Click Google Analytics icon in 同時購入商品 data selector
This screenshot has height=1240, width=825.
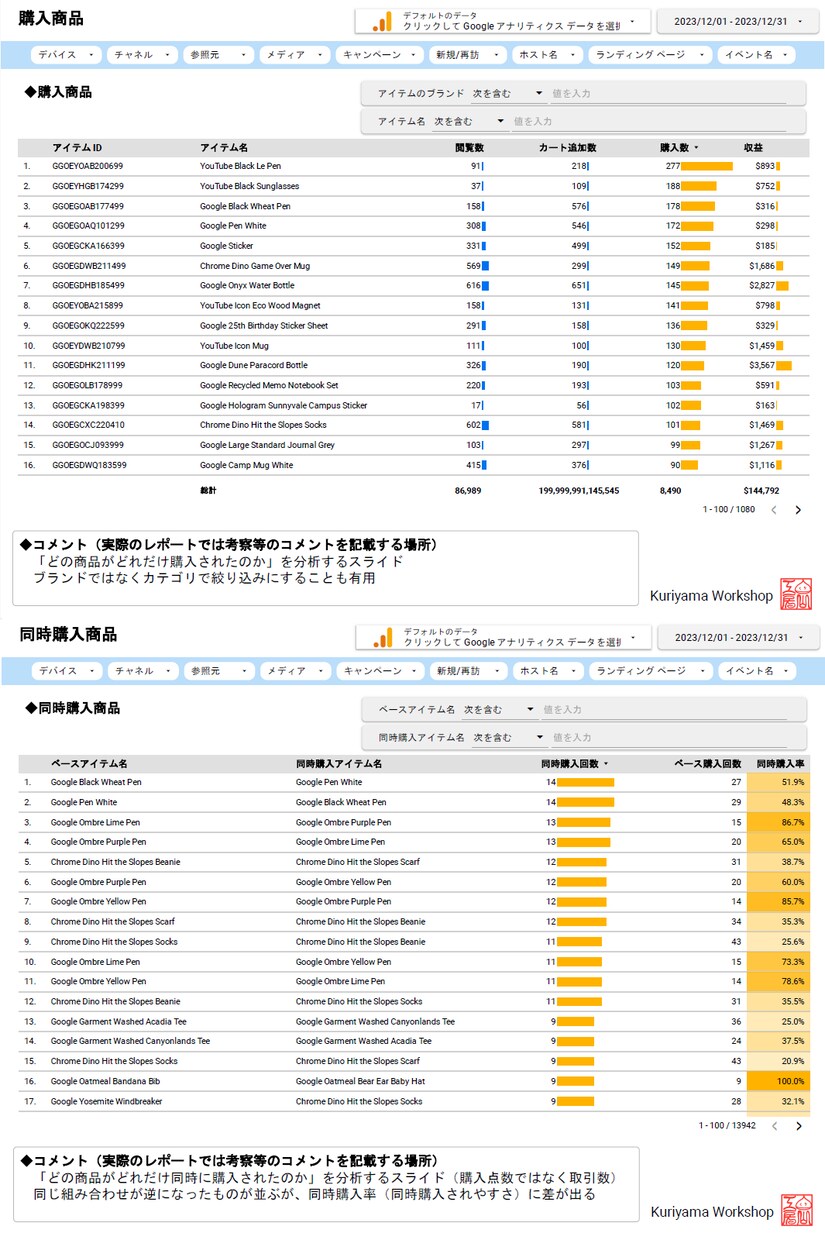(382, 637)
